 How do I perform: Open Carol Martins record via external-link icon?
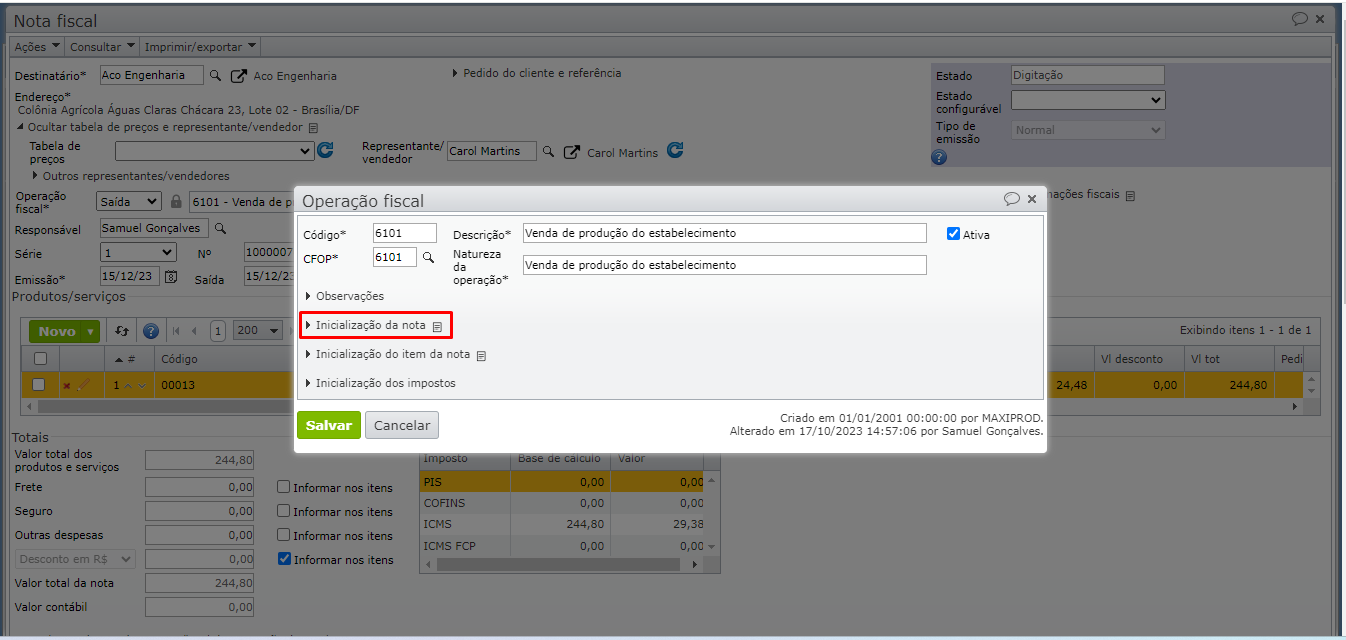tap(571, 152)
